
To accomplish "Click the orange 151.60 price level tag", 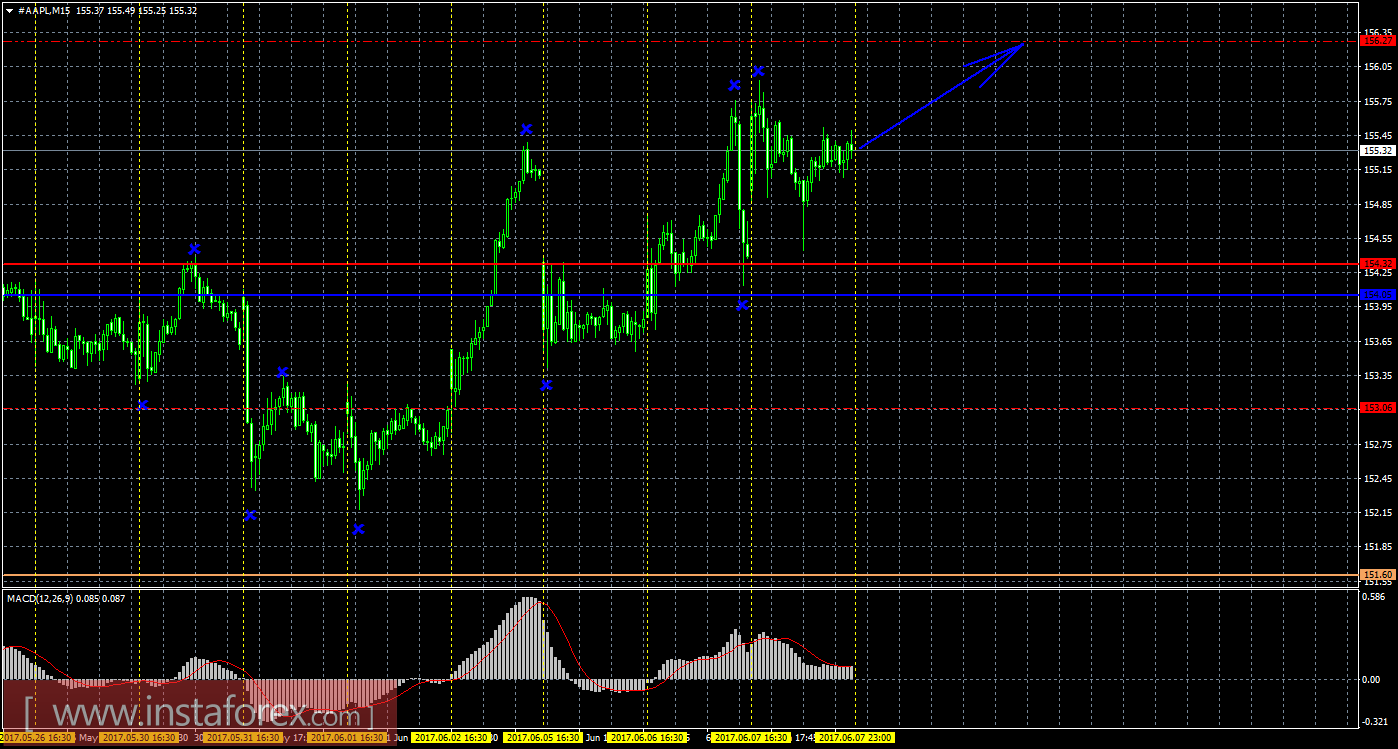I will click(1378, 573).
